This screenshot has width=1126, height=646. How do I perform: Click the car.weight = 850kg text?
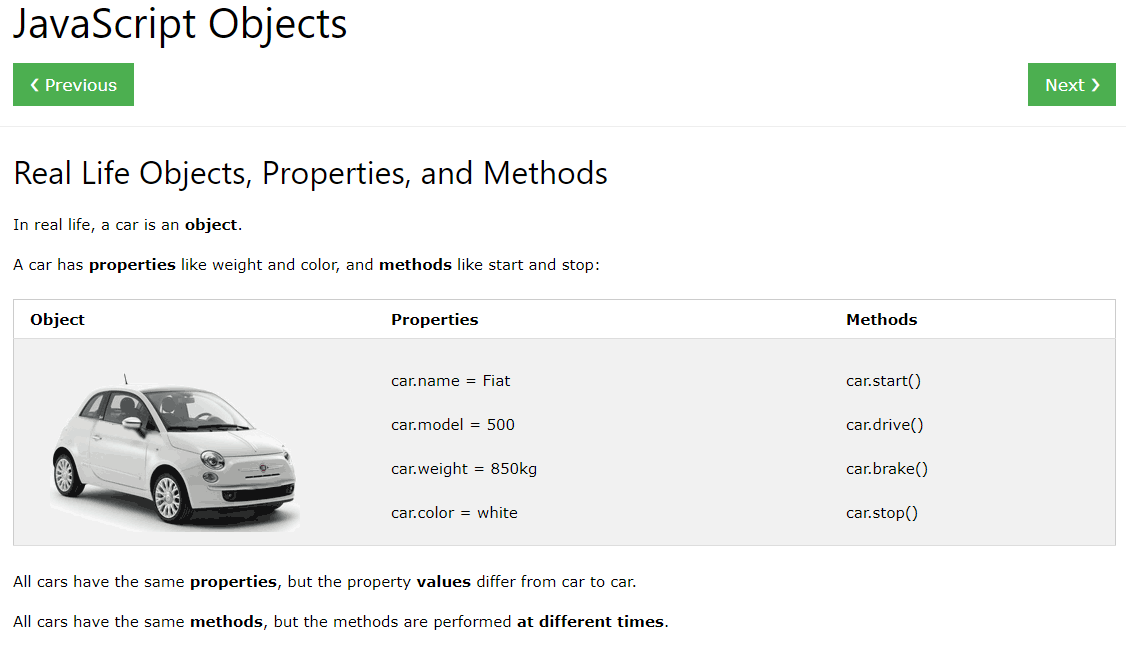[464, 469]
